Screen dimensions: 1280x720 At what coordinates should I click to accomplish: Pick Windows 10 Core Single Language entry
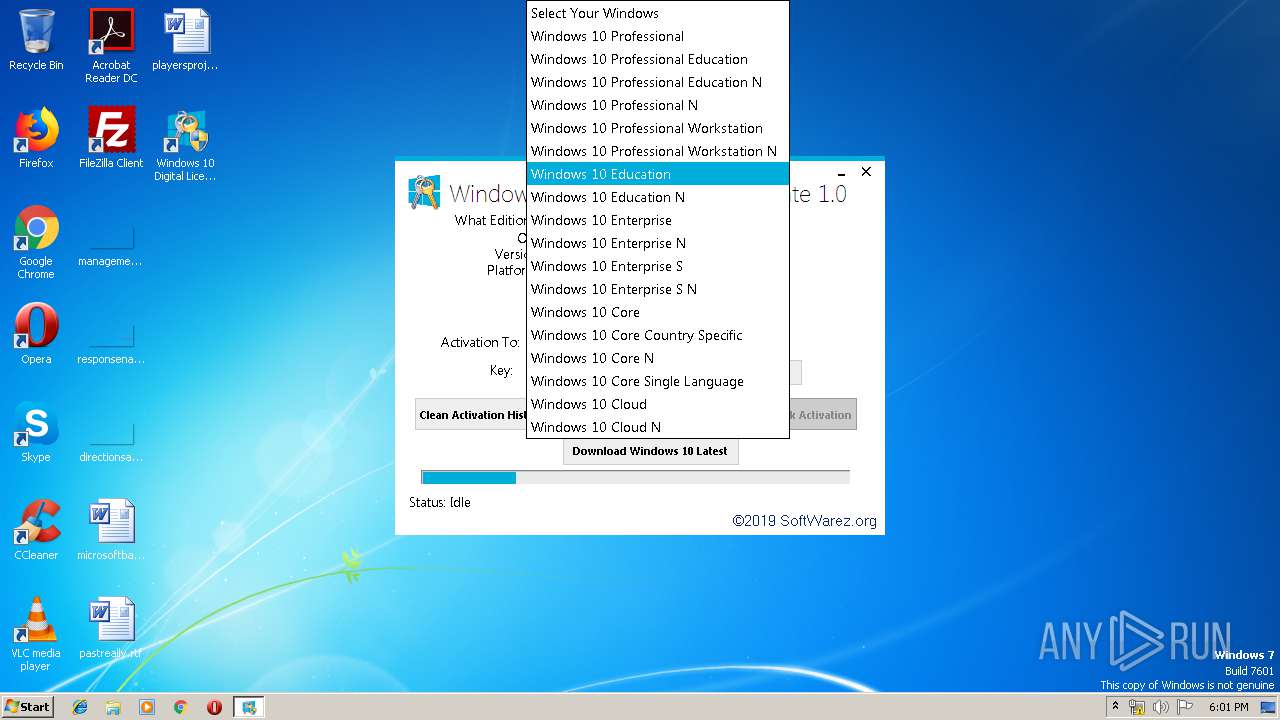pyautogui.click(x=658, y=381)
